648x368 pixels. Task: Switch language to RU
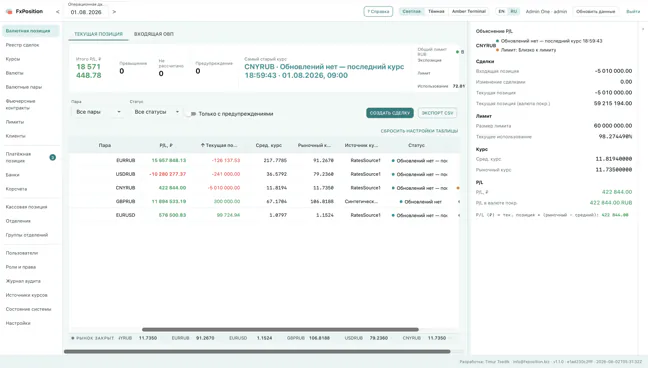coord(513,12)
